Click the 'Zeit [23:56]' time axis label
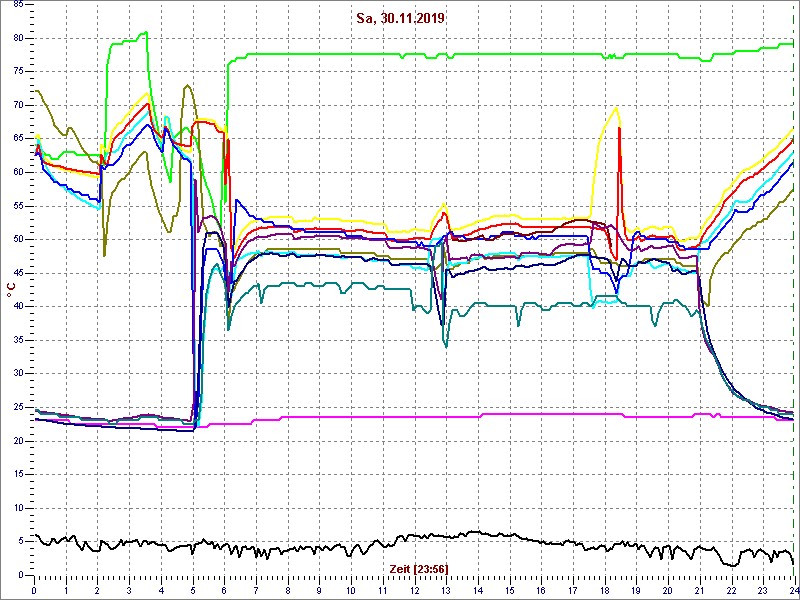The image size is (800, 600). 419,568
